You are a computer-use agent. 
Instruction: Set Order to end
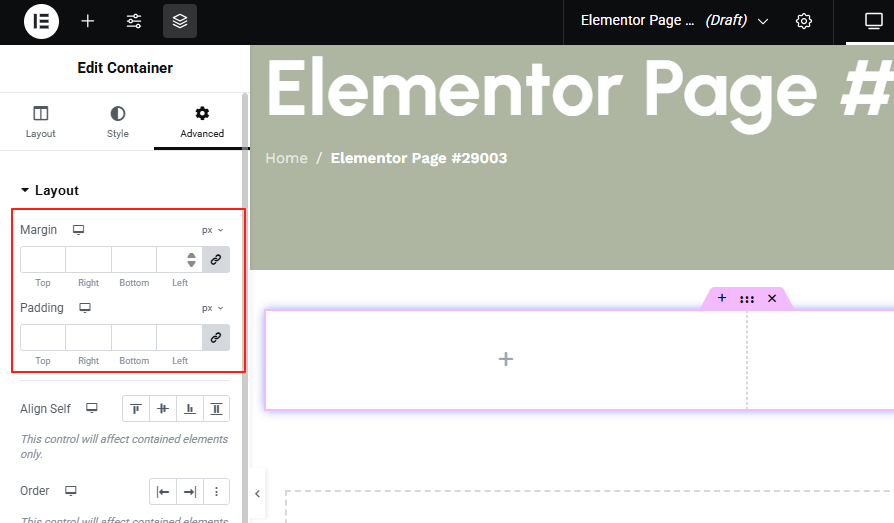190,492
